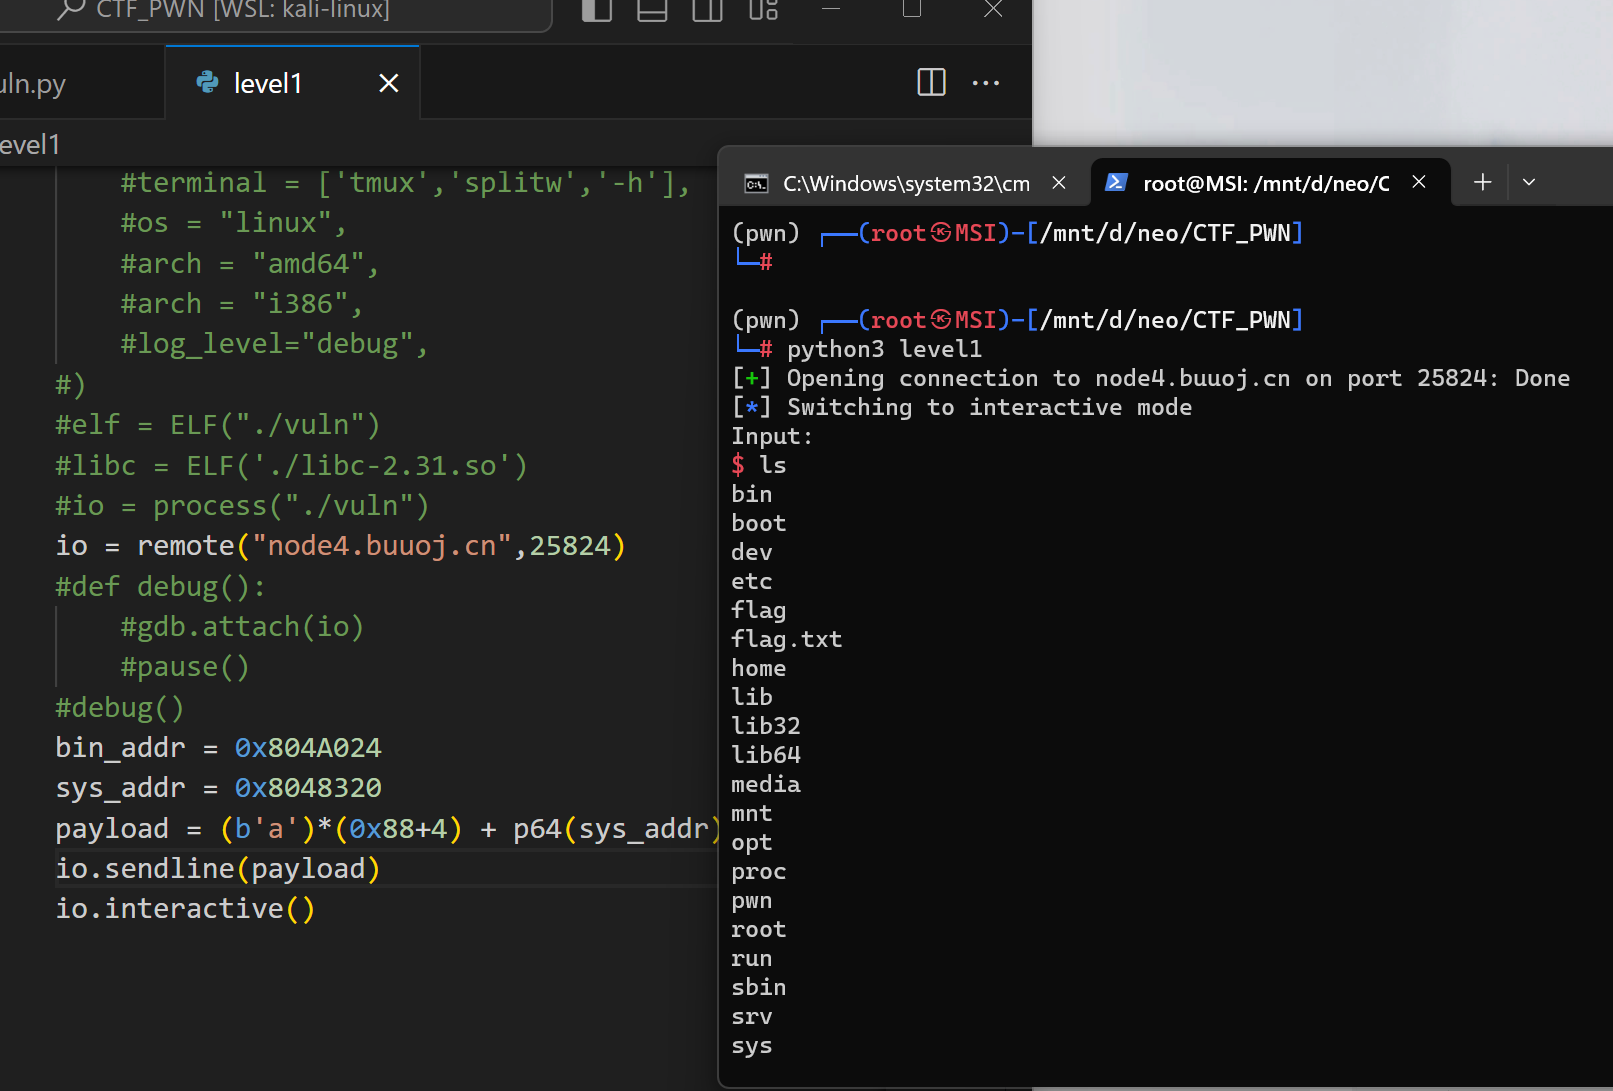Click the python3 level1 command in terminal
This screenshot has height=1091, width=1613.
pos(884,349)
